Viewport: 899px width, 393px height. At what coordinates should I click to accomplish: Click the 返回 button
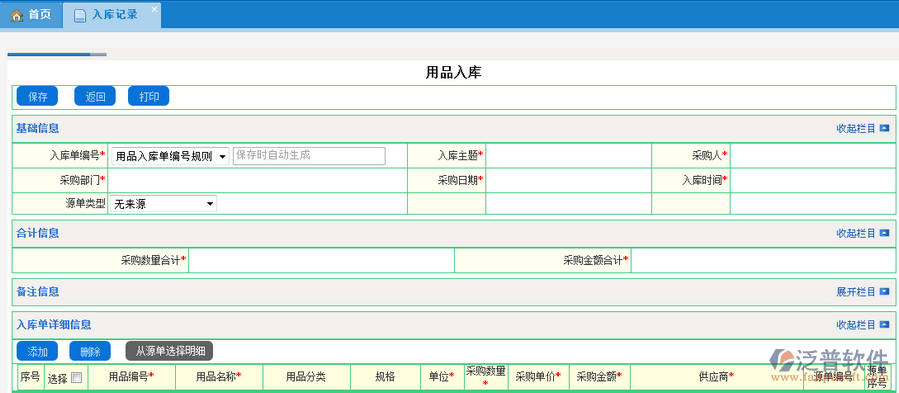tap(95, 96)
